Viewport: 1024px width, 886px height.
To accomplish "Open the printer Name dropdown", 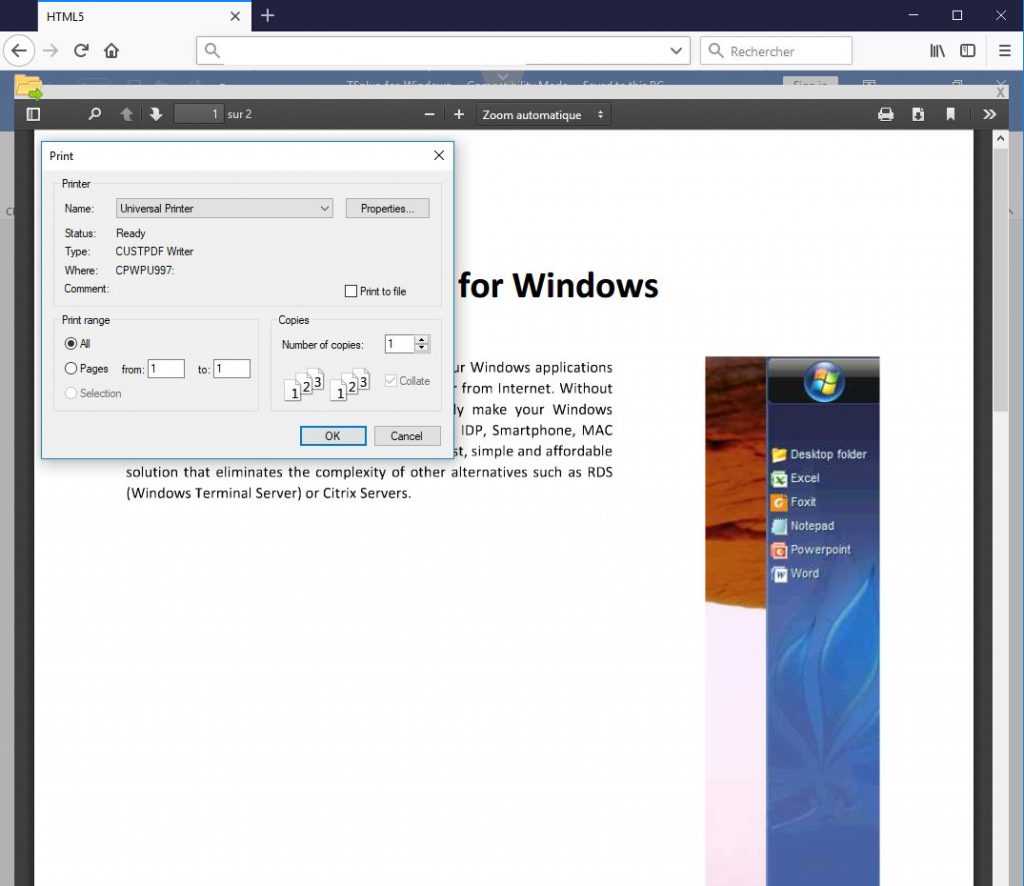I will coord(225,208).
